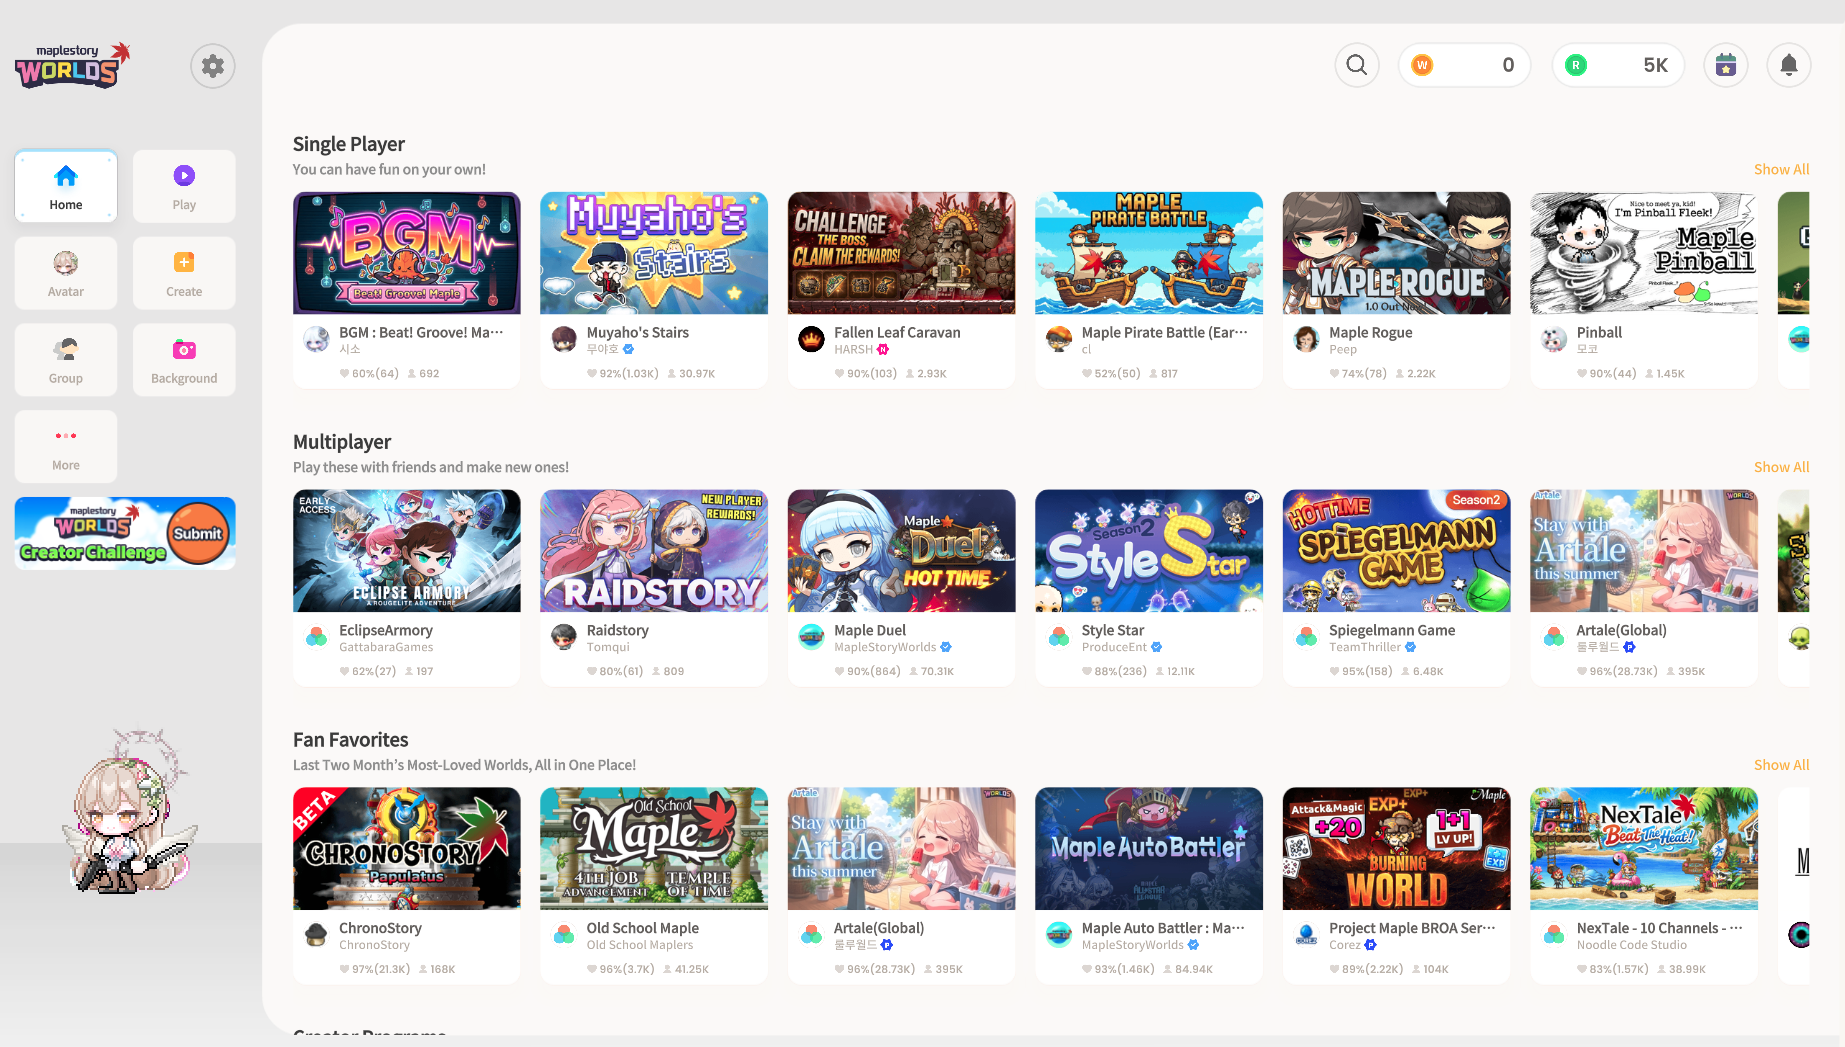Open the Multiplayer Artale(Global) thumbnail
Screen dimensions: 1845x1047
click(1644, 551)
